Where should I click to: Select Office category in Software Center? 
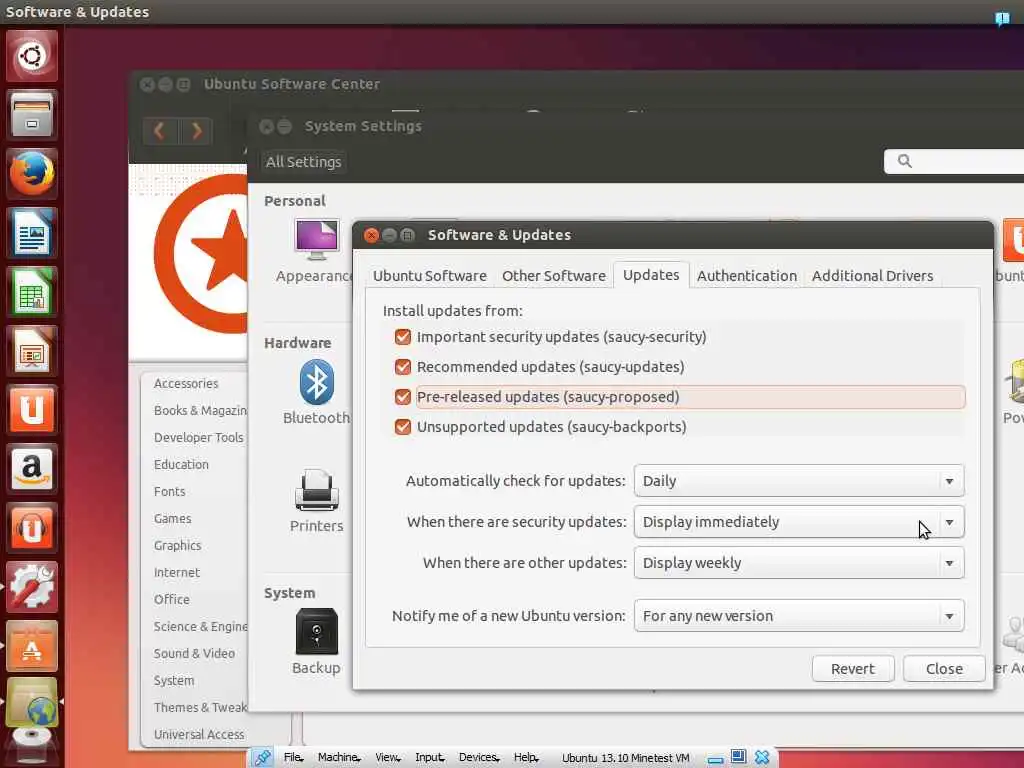(171, 600)
